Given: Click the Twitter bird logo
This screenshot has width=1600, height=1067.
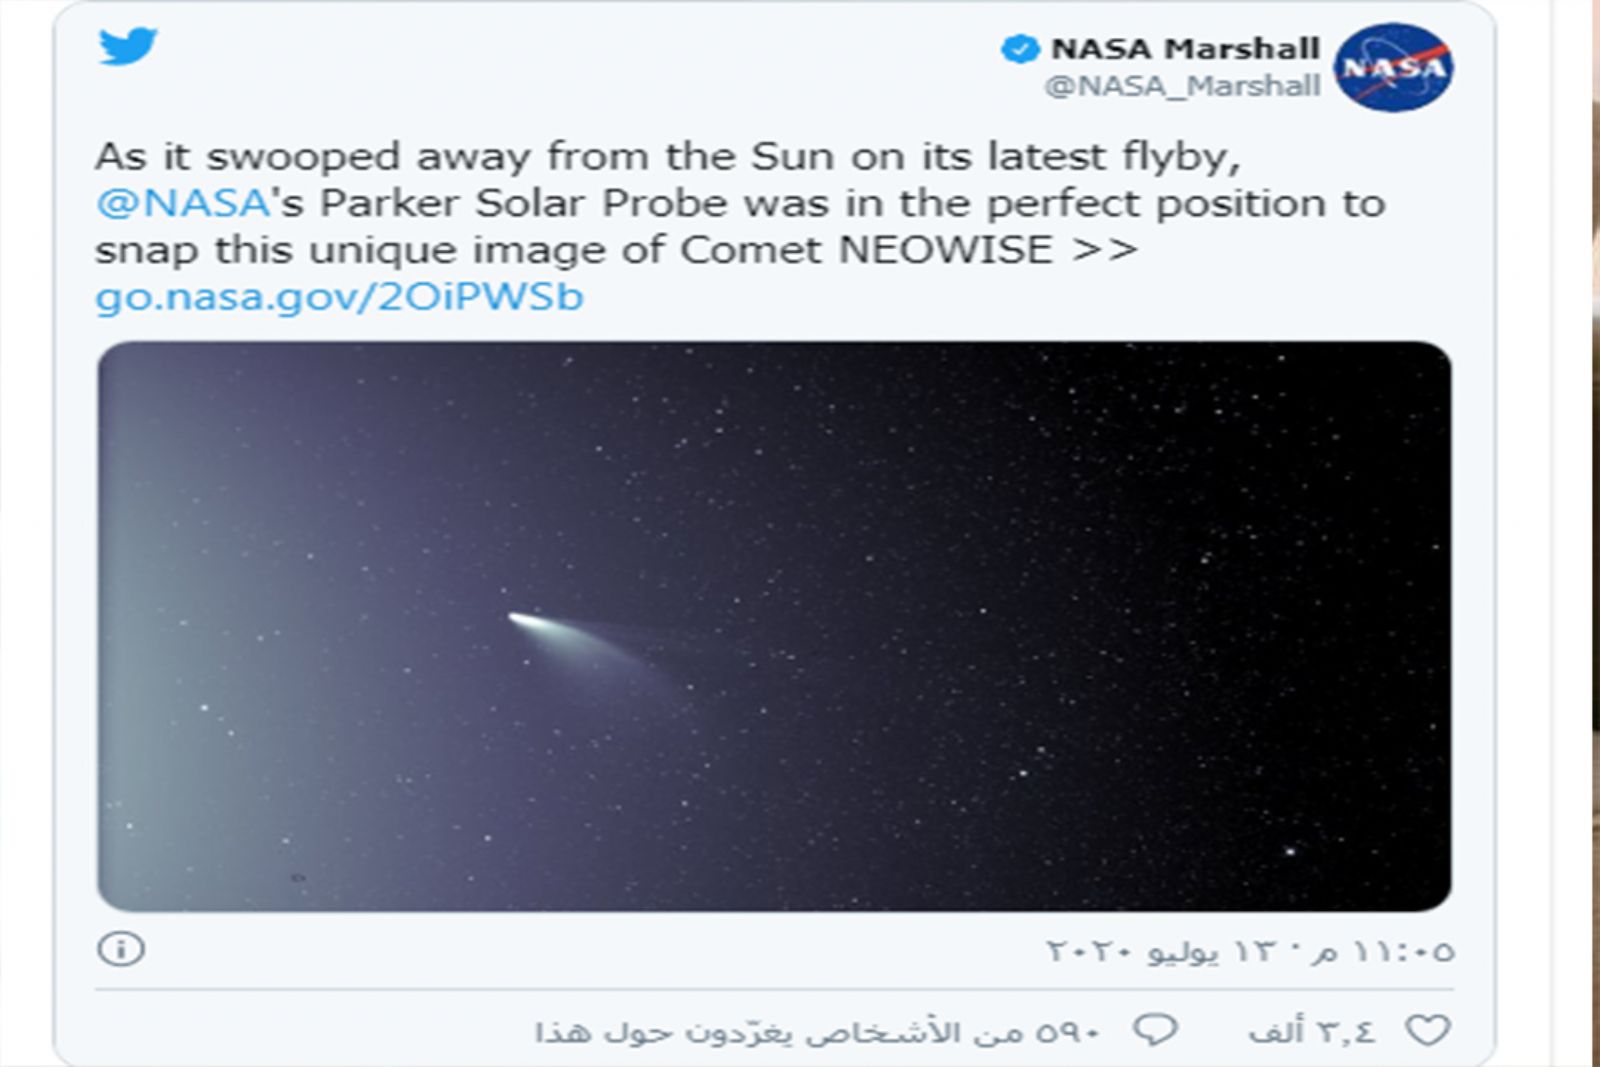Looking at the screenshot, I should 128,46.
